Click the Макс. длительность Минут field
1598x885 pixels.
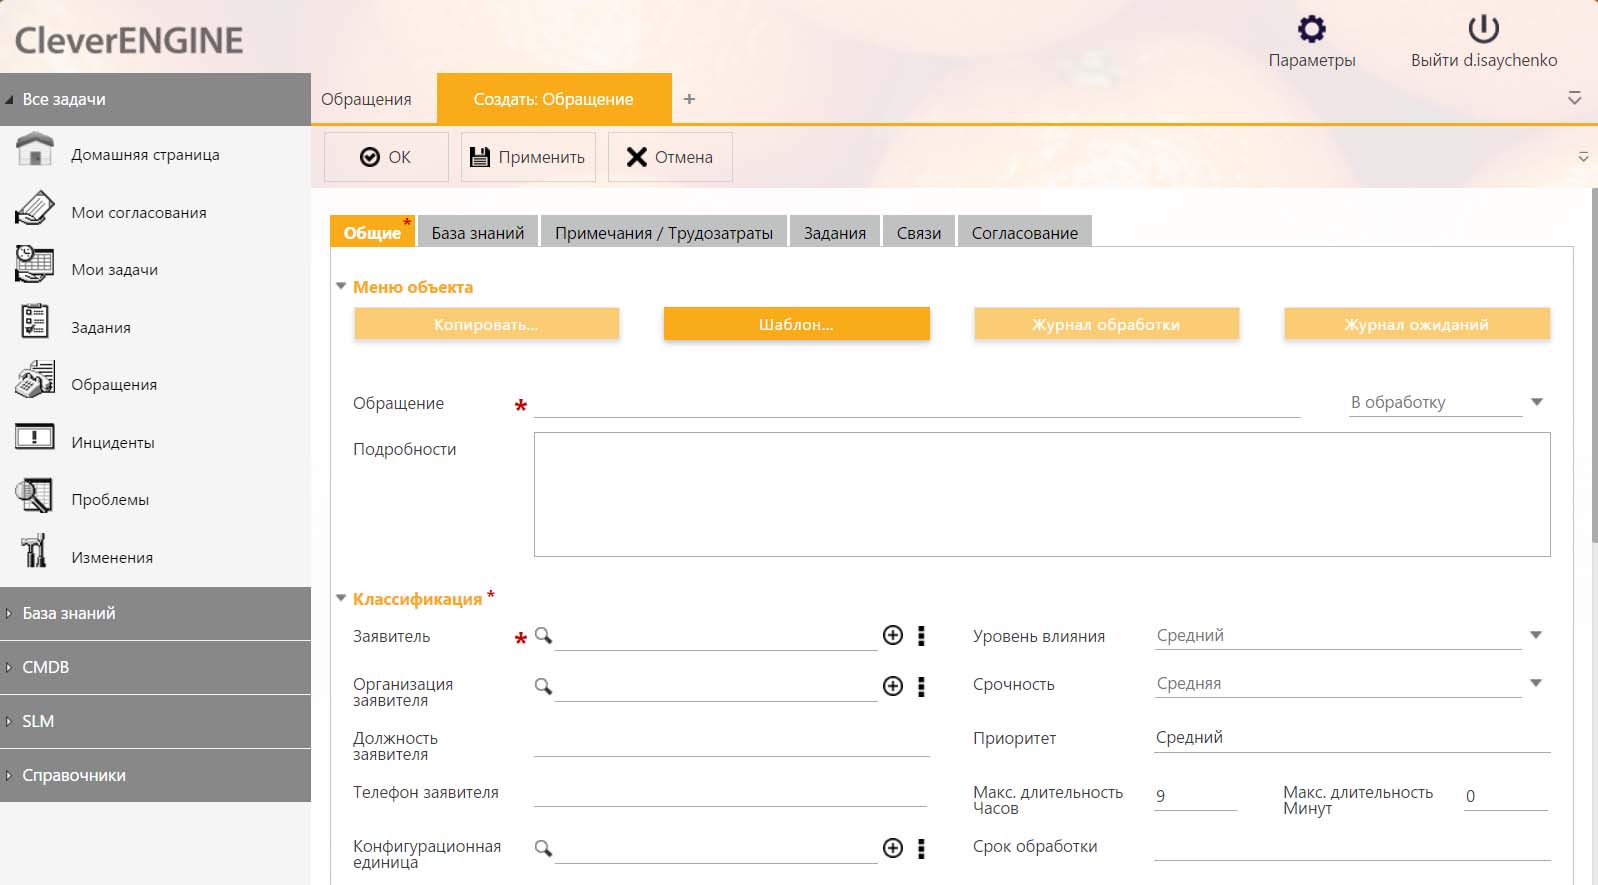click(x=1506, y=796)
